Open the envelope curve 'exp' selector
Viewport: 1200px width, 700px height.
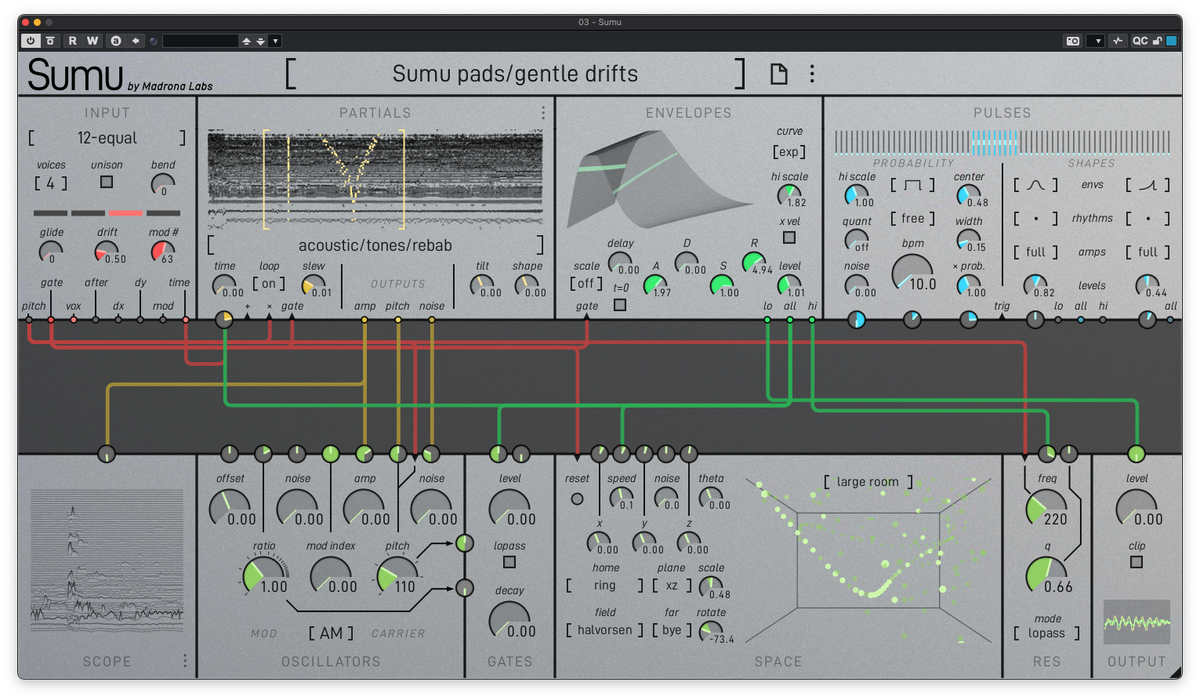[x=790, y=152]
